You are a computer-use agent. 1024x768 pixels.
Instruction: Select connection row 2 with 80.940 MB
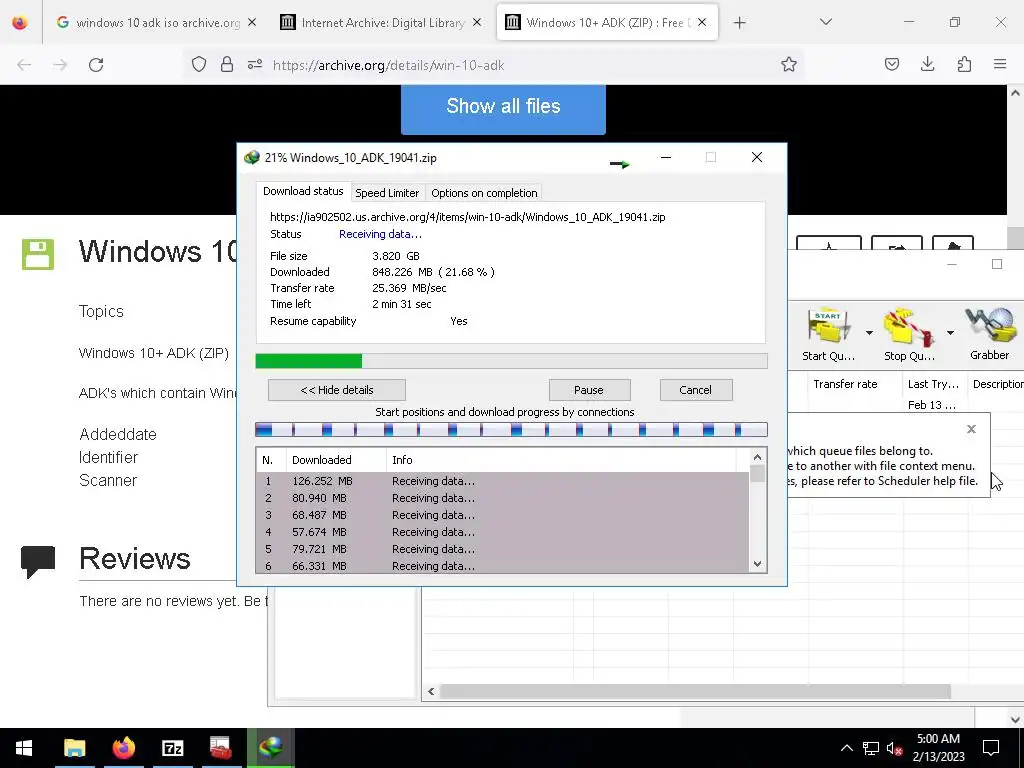[x=502, y=498]
